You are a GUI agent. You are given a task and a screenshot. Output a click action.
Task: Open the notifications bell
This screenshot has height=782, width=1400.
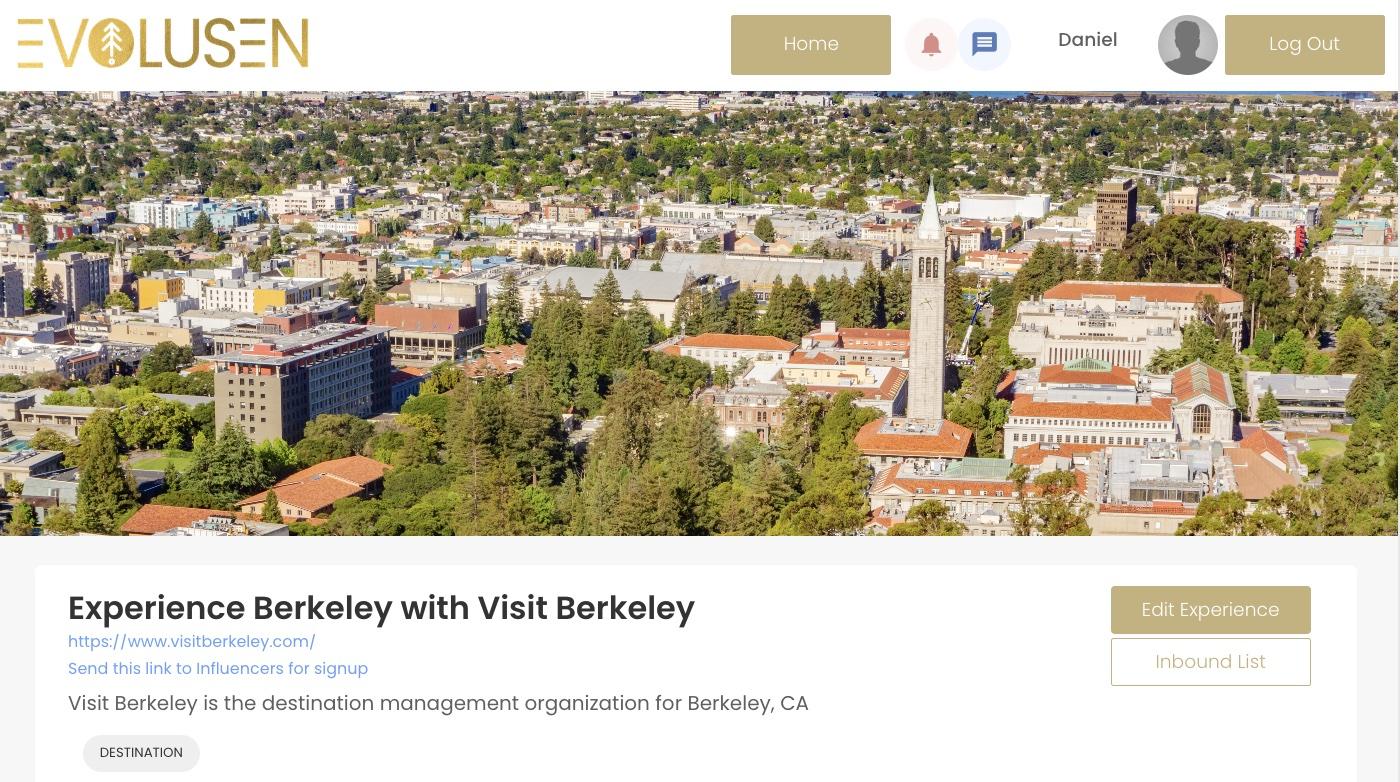[931, 44]
